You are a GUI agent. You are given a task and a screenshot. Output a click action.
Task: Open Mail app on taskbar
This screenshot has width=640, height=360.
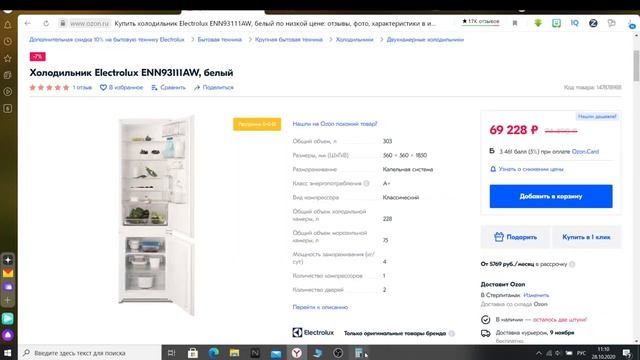click(276, 353)
